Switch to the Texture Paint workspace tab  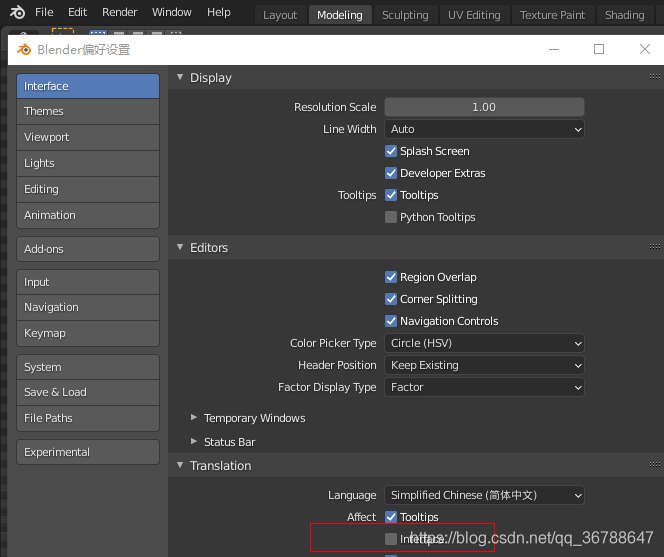click(x=552, y=15)
